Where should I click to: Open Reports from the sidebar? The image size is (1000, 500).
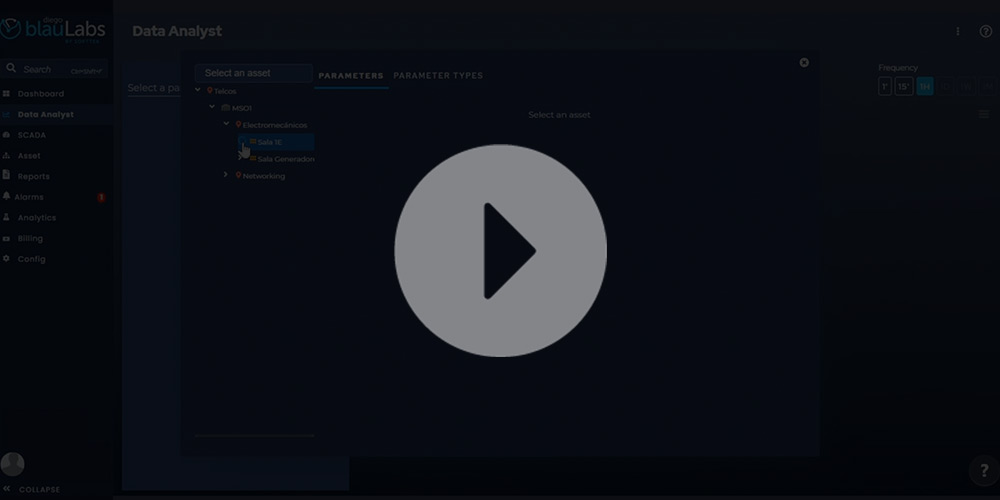coord(33,177)
